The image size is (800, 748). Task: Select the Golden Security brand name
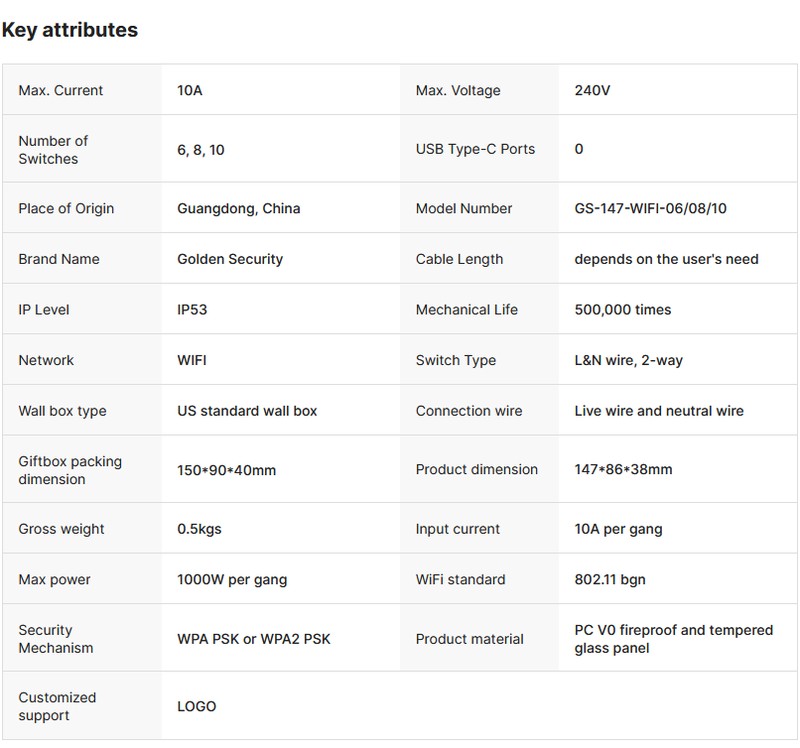tap(230, 259)
